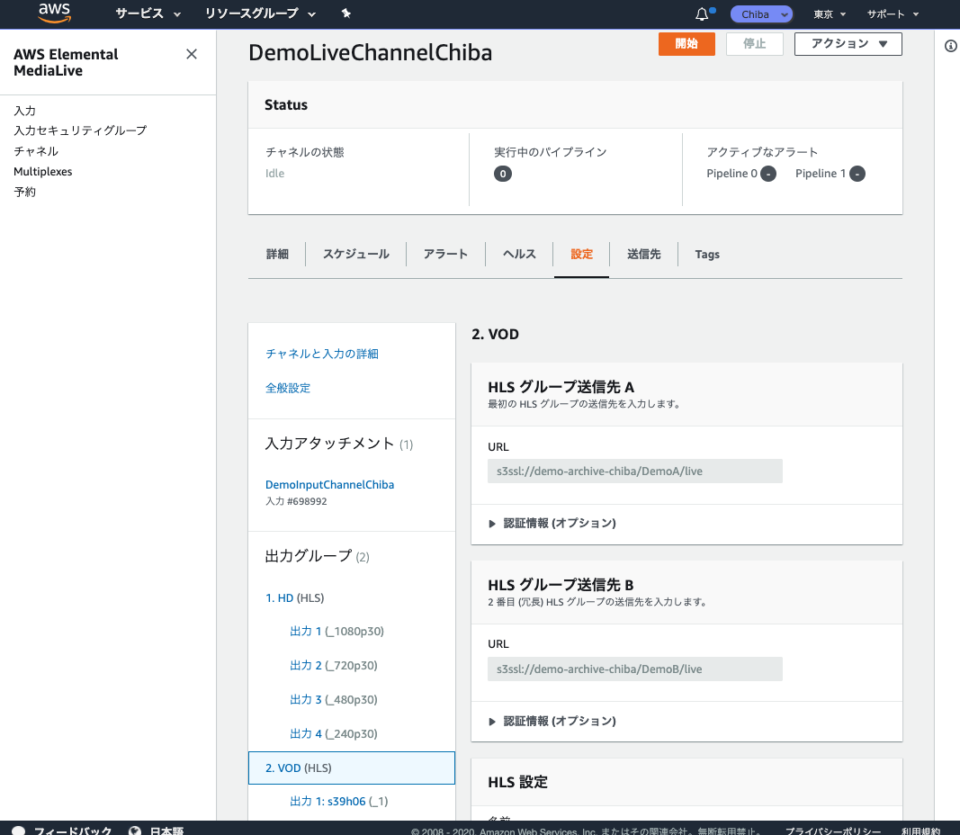960x835 pixels.
Task: Click 日本語 language selector in footer
Action: click(167, 830)
